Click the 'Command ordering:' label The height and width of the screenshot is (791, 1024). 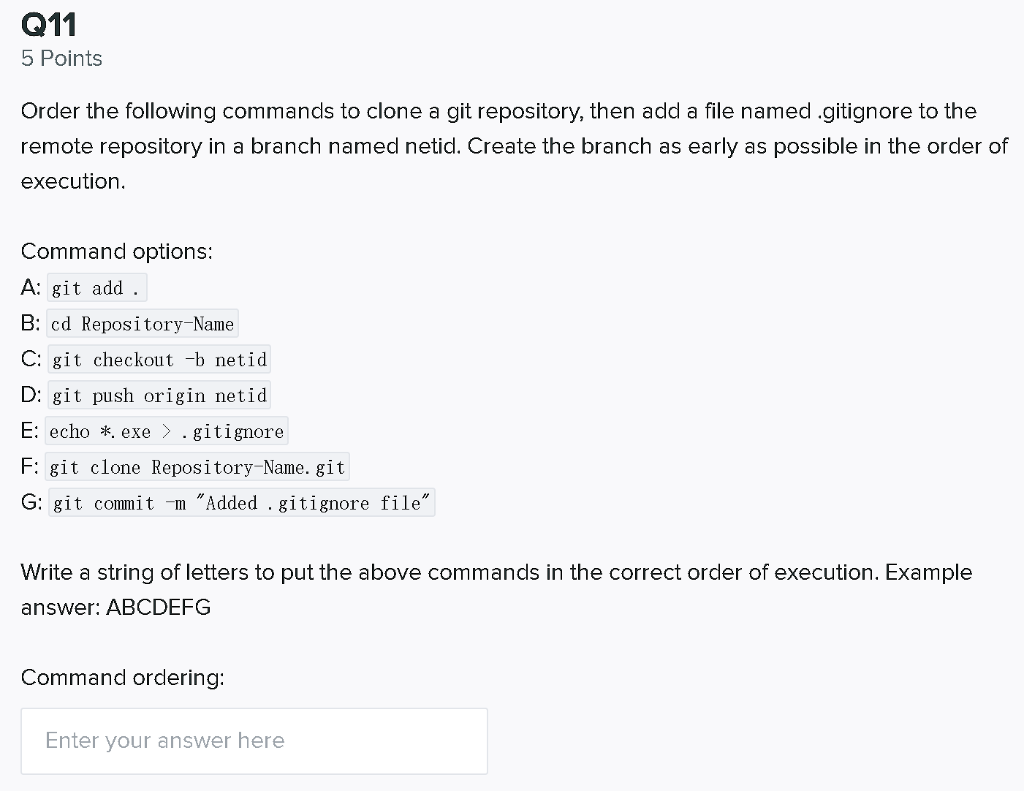tap(121, 678)
